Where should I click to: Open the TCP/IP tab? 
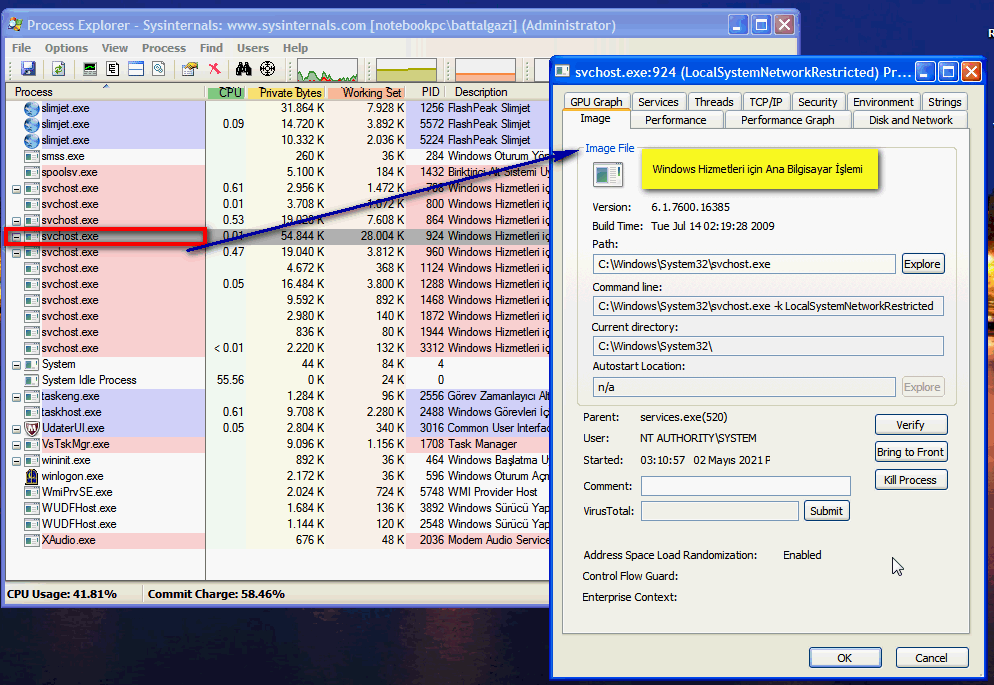tap(766, 102)
